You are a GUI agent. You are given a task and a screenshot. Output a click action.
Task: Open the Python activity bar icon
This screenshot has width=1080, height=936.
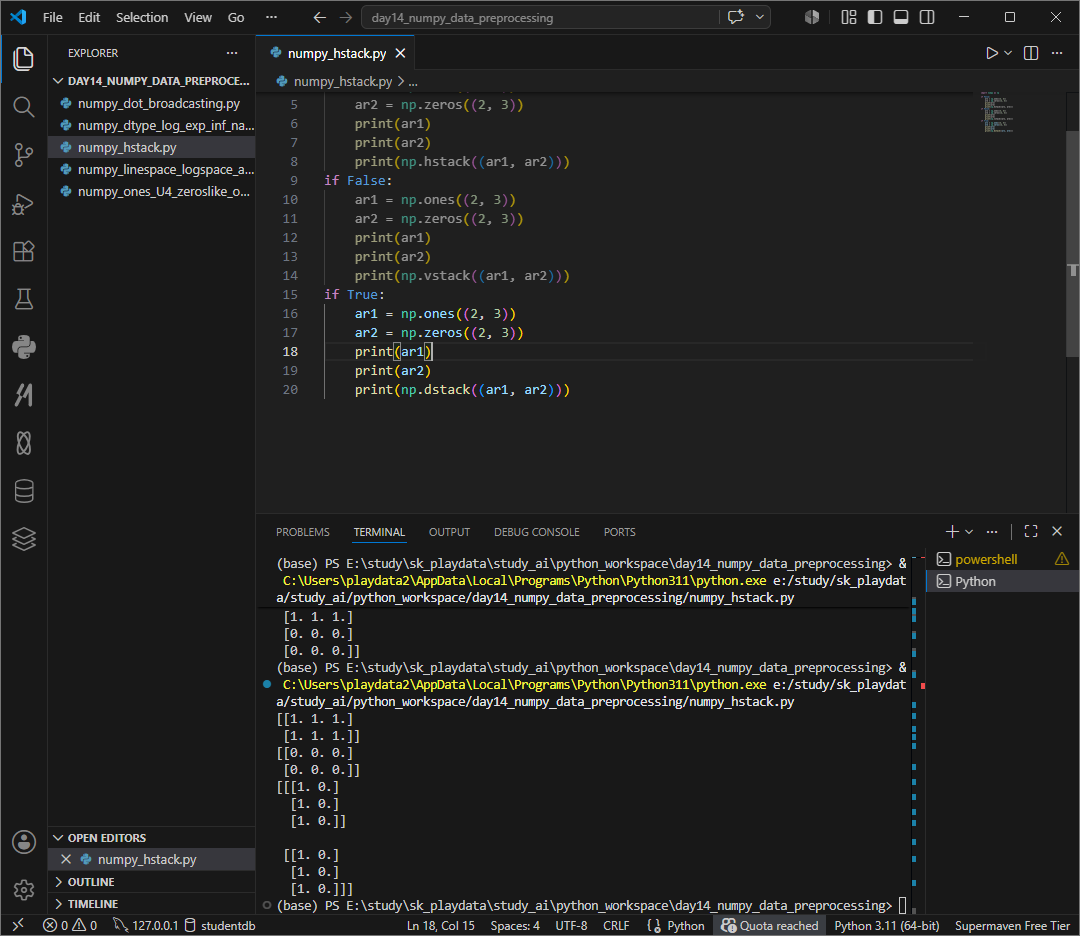23,347
